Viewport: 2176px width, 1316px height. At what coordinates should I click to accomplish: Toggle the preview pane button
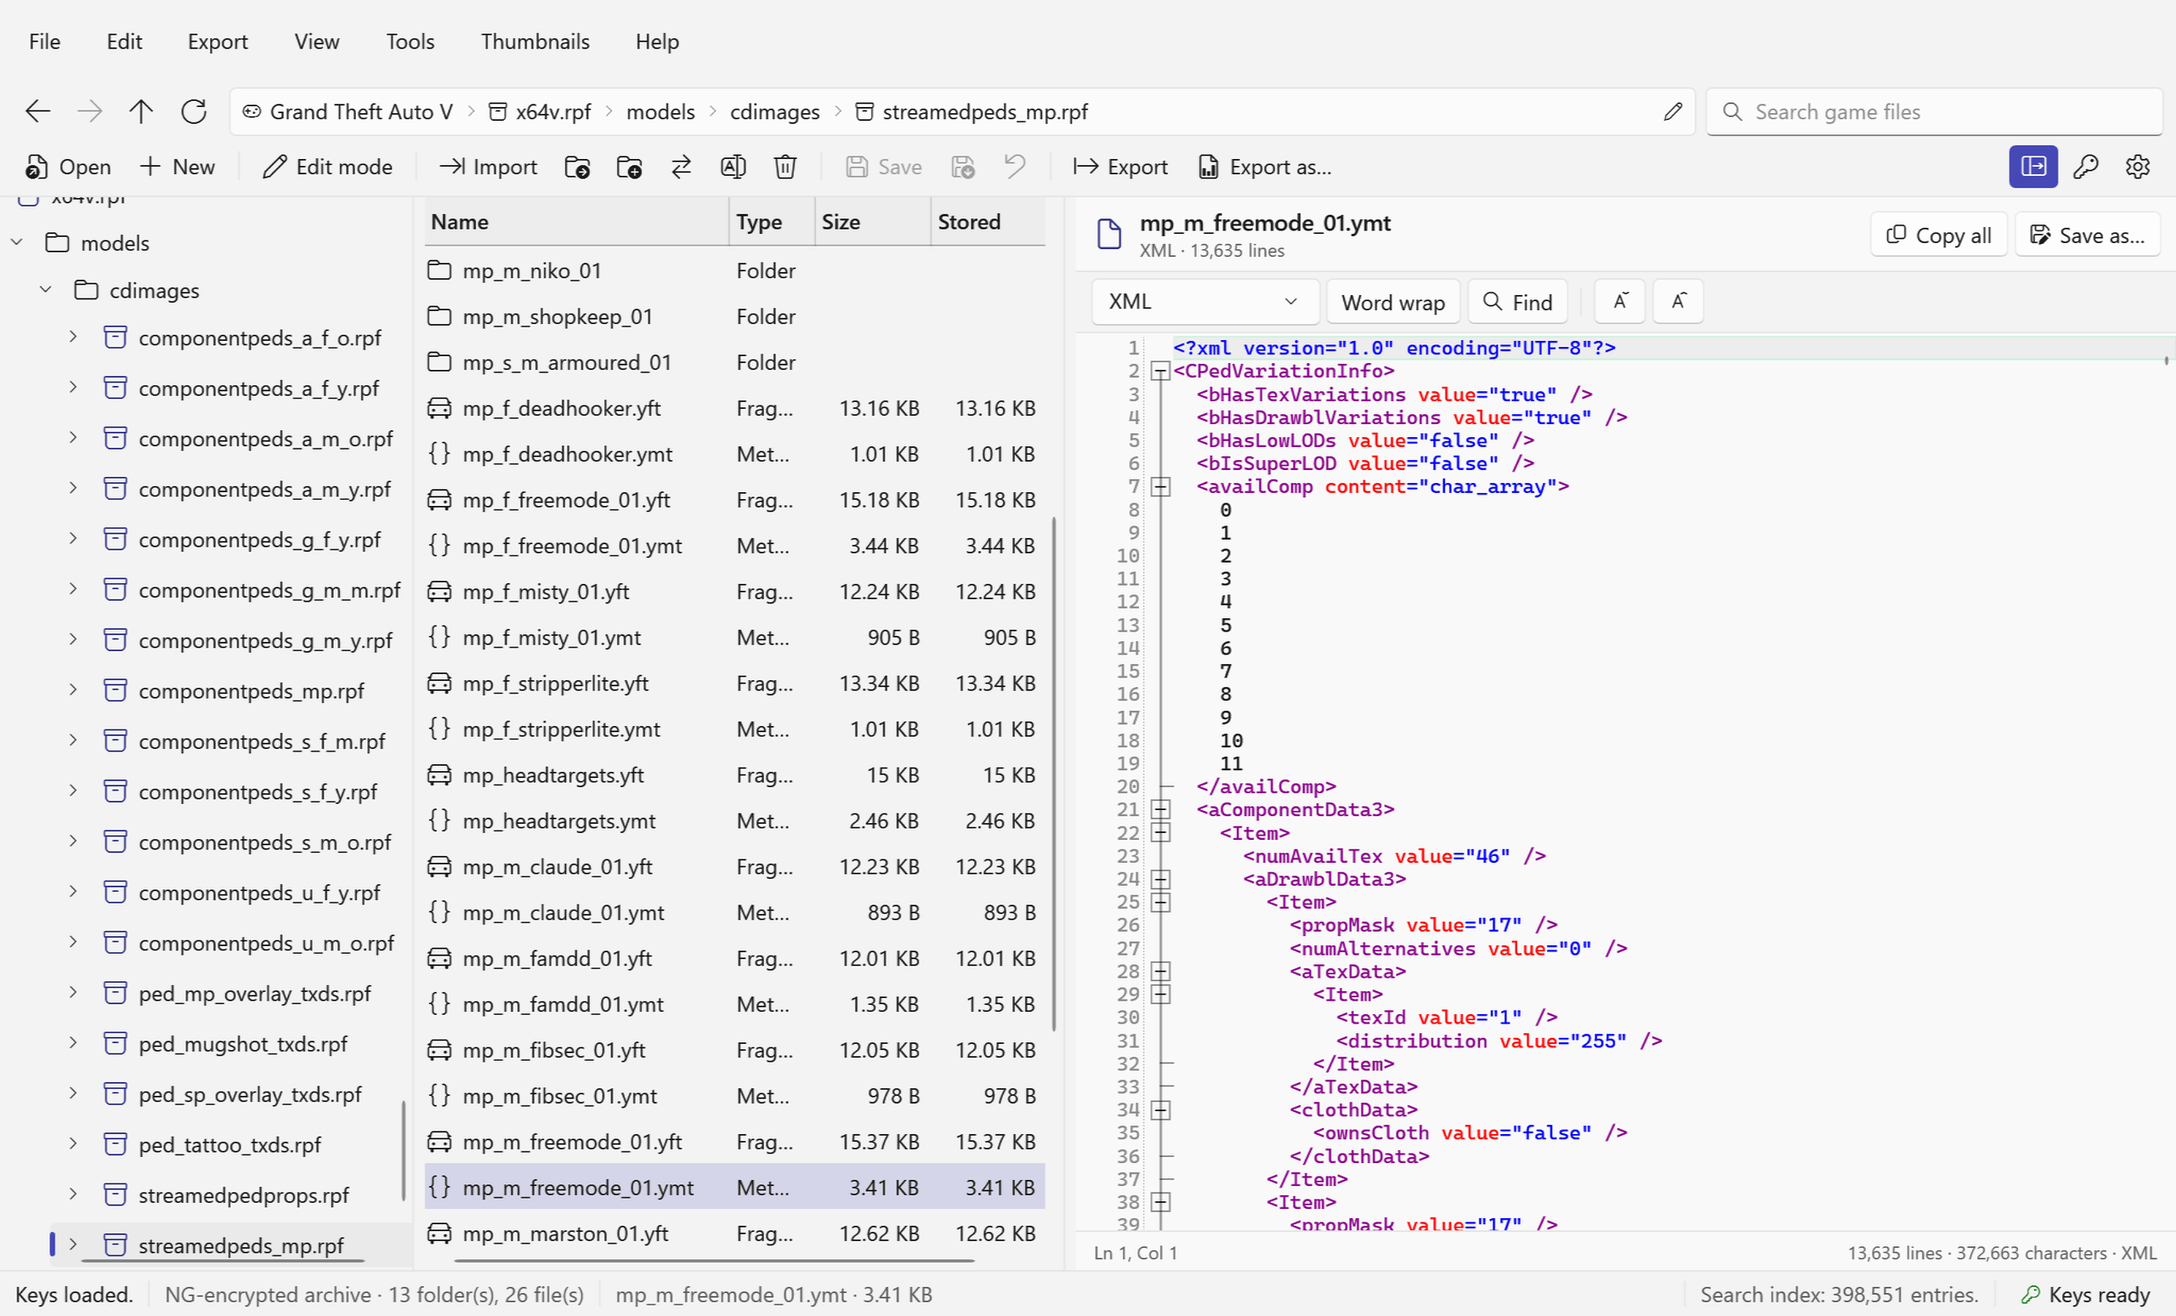point(2033,167)
